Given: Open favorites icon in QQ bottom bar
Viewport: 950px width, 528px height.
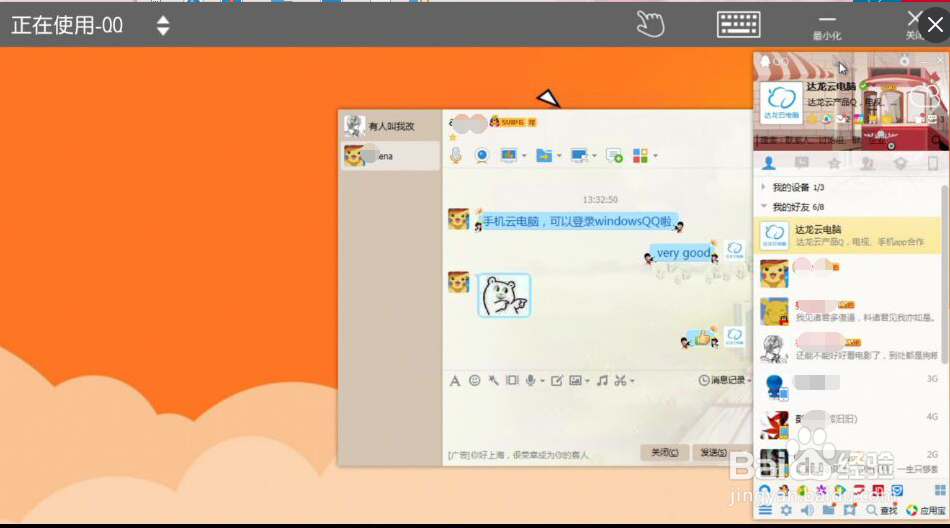Looking at the screenshot, I should [x=850, y=510].
